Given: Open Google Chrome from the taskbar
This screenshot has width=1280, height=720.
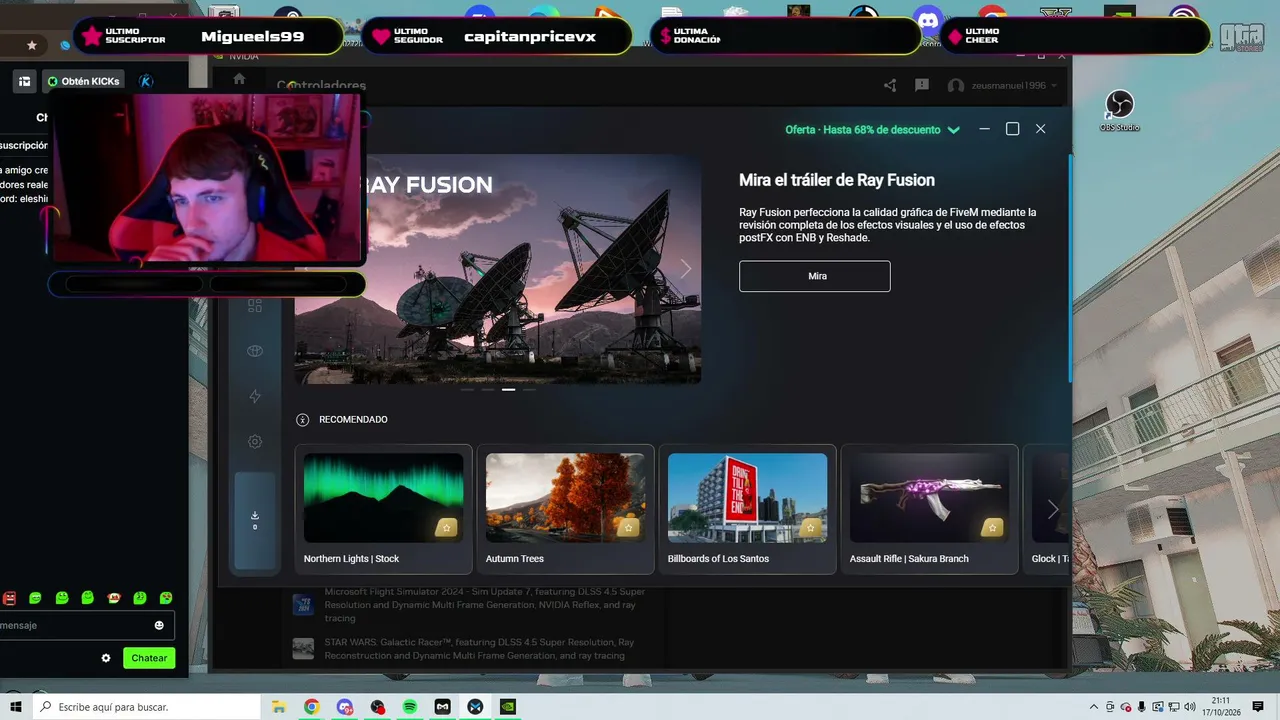Looking at the screenshot, I should click(x=312, y=707).
